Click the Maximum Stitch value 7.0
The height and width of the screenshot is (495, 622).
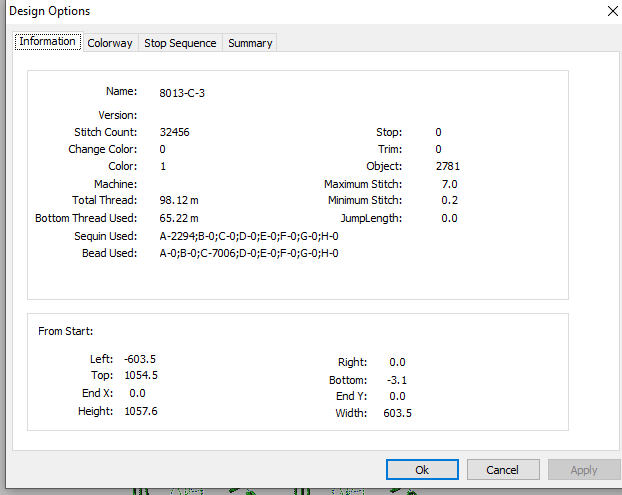449,184
